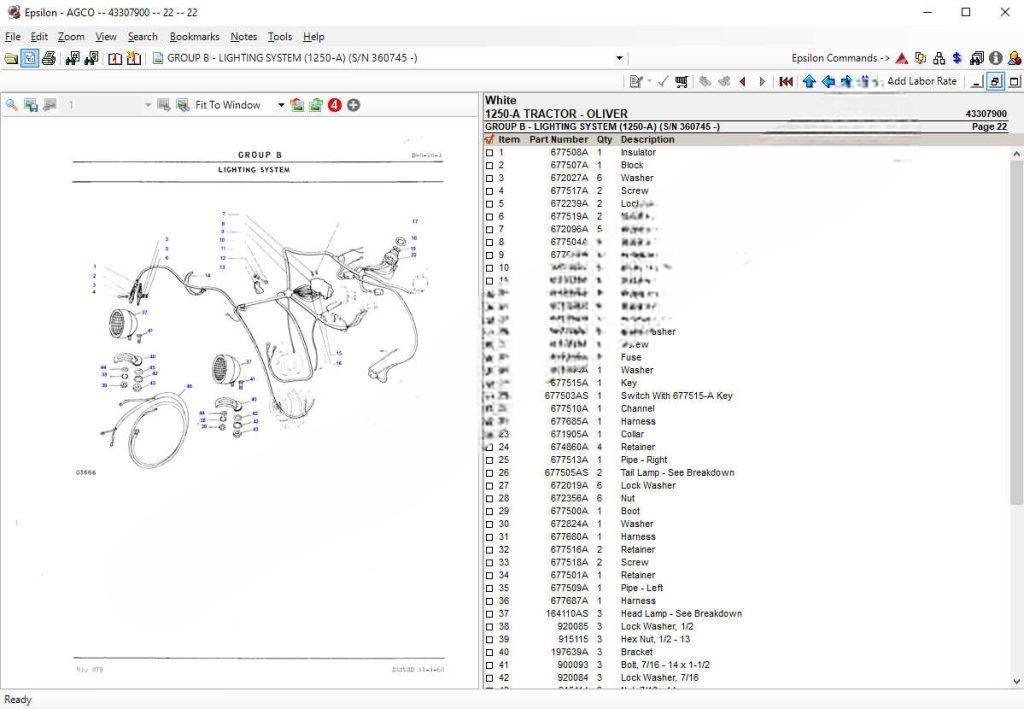Click the open folder toolbar icon
Image resolution: width=1024 pixels, height=709 pixels.
11,58
